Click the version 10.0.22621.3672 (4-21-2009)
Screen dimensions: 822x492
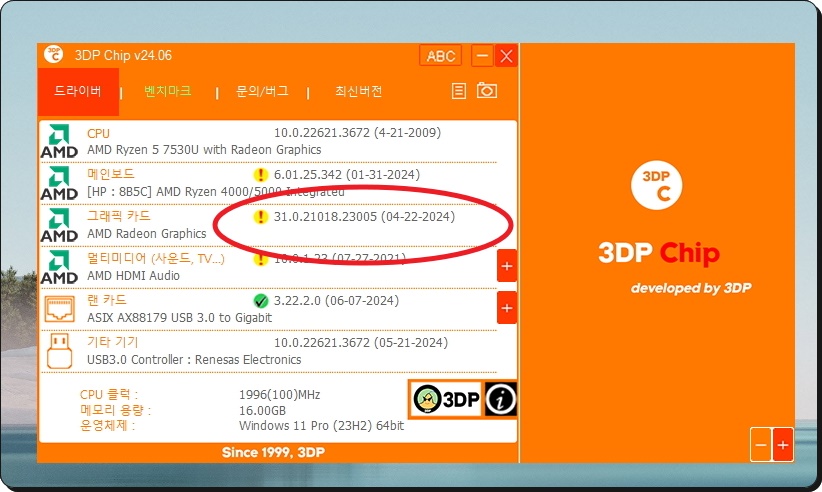click(x=358, y=133)
